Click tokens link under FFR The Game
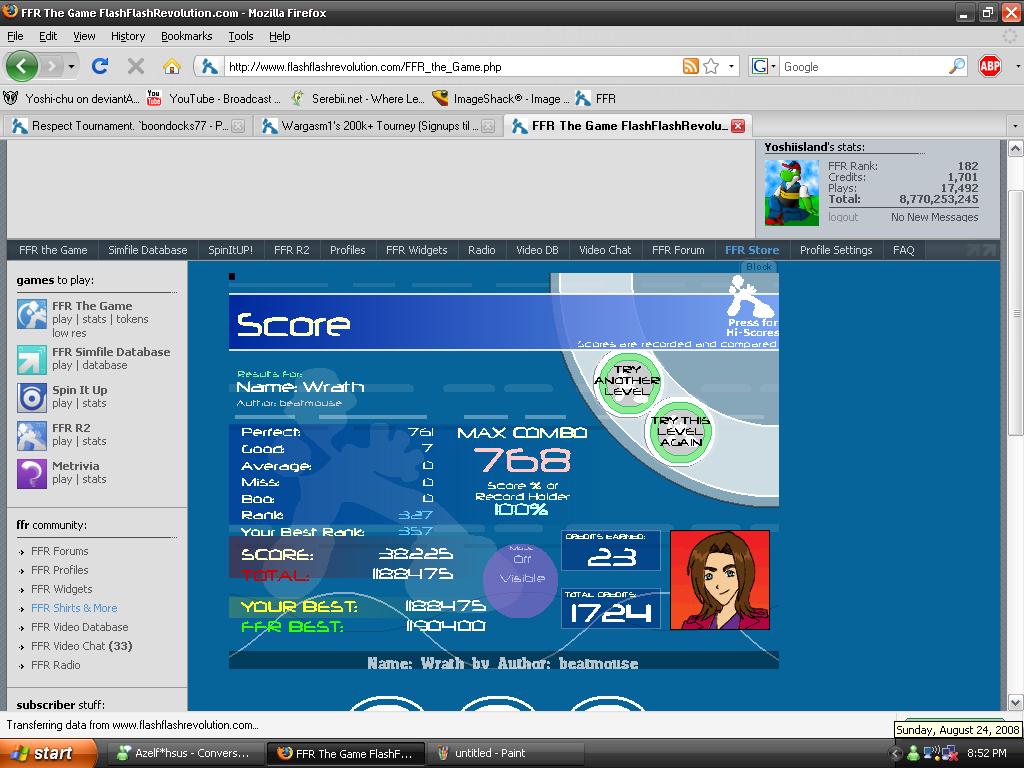This screenshot has width=1024, height=768. pyautogui.click(x=133, y=319)
